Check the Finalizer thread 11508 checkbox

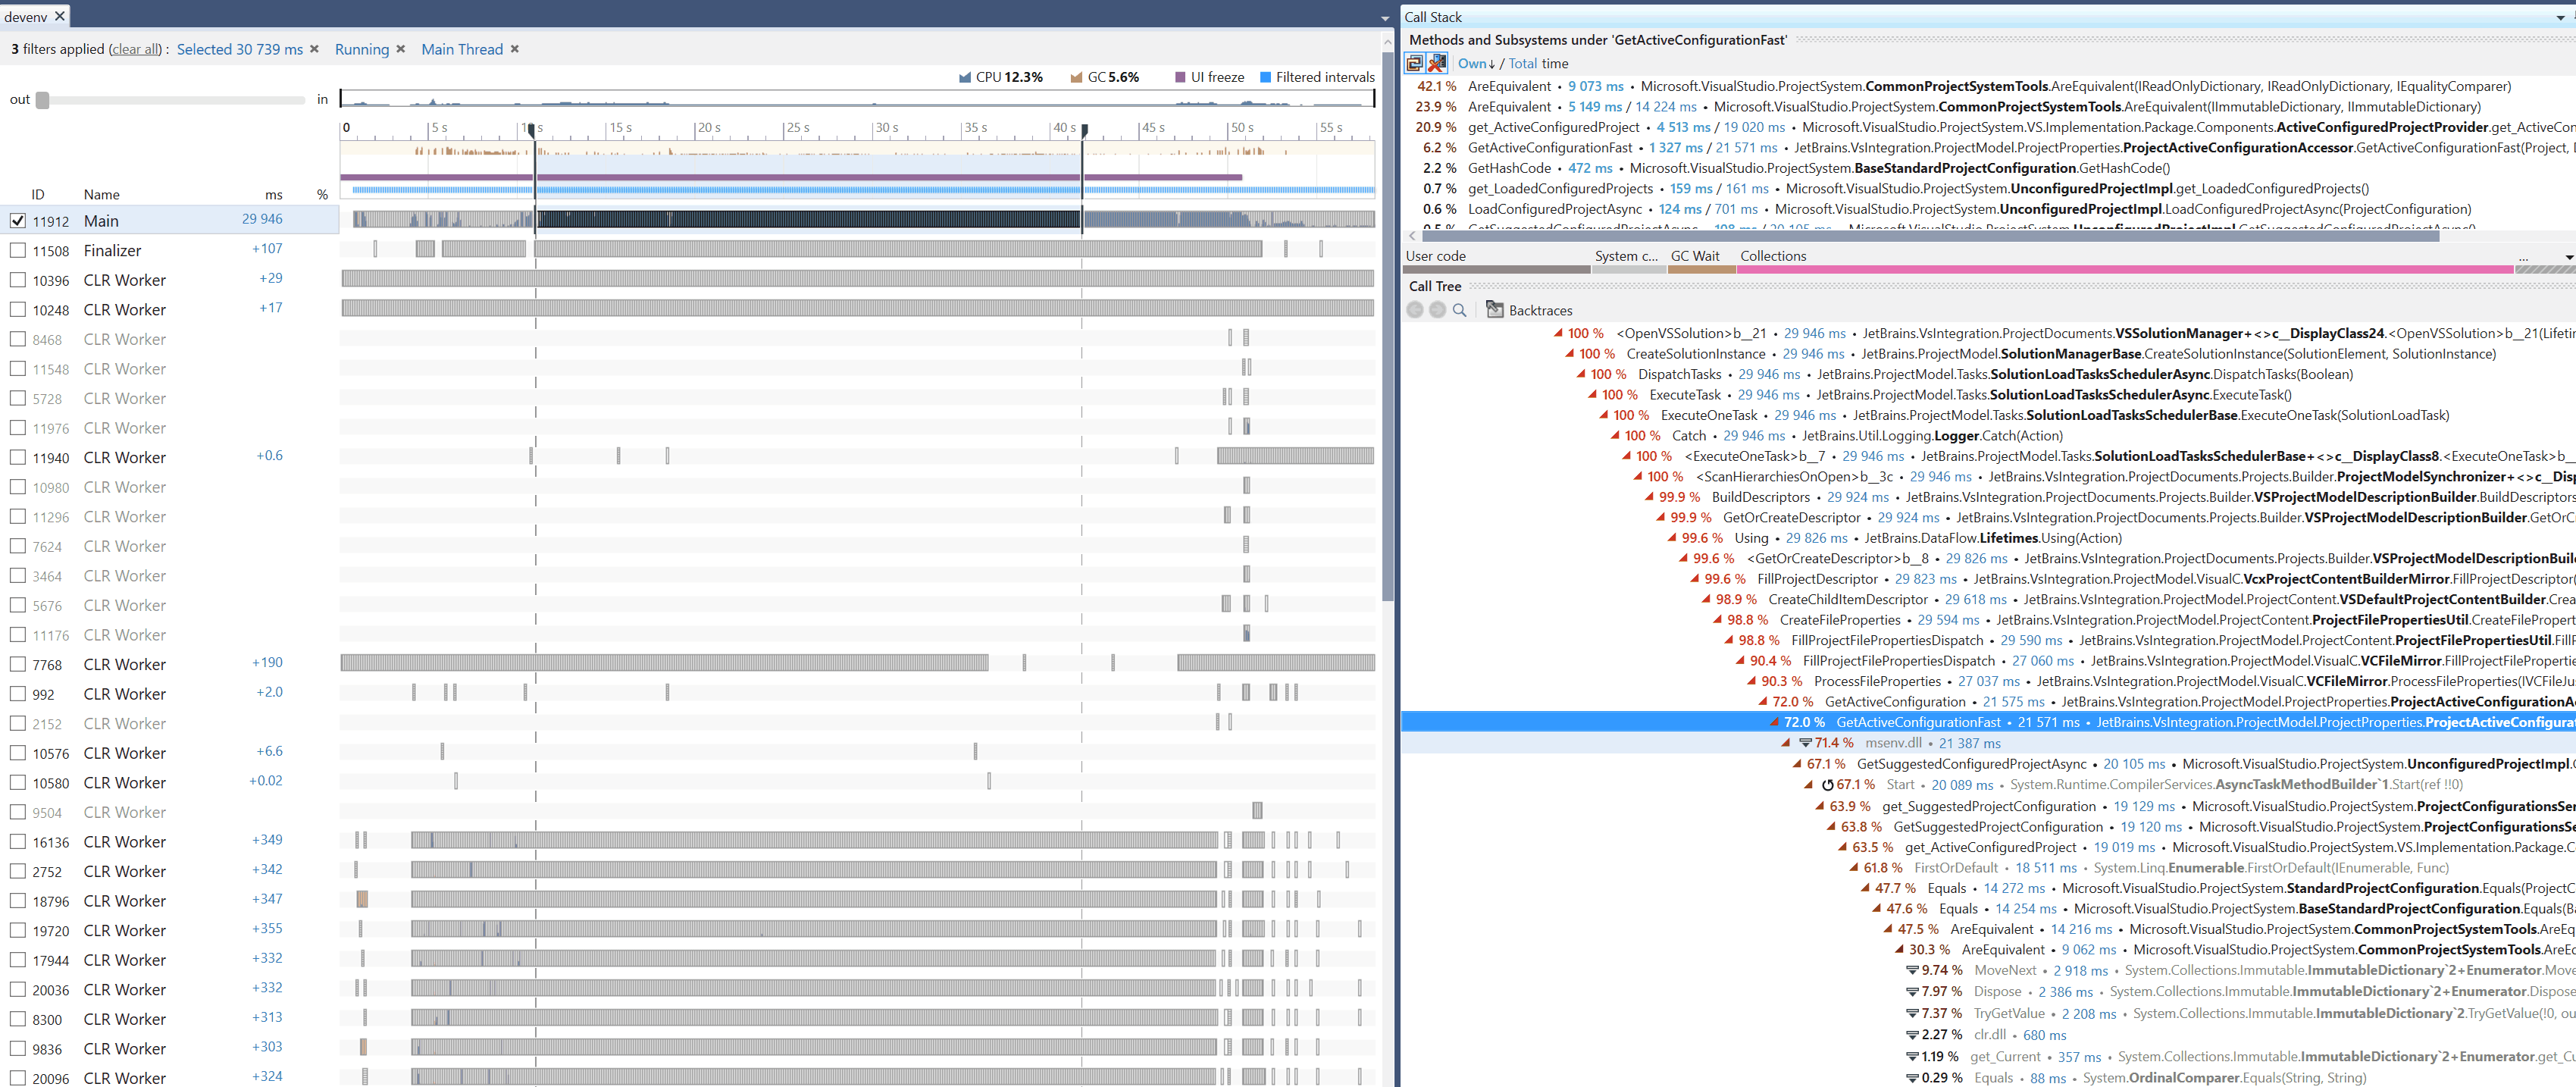click(18, 250)
